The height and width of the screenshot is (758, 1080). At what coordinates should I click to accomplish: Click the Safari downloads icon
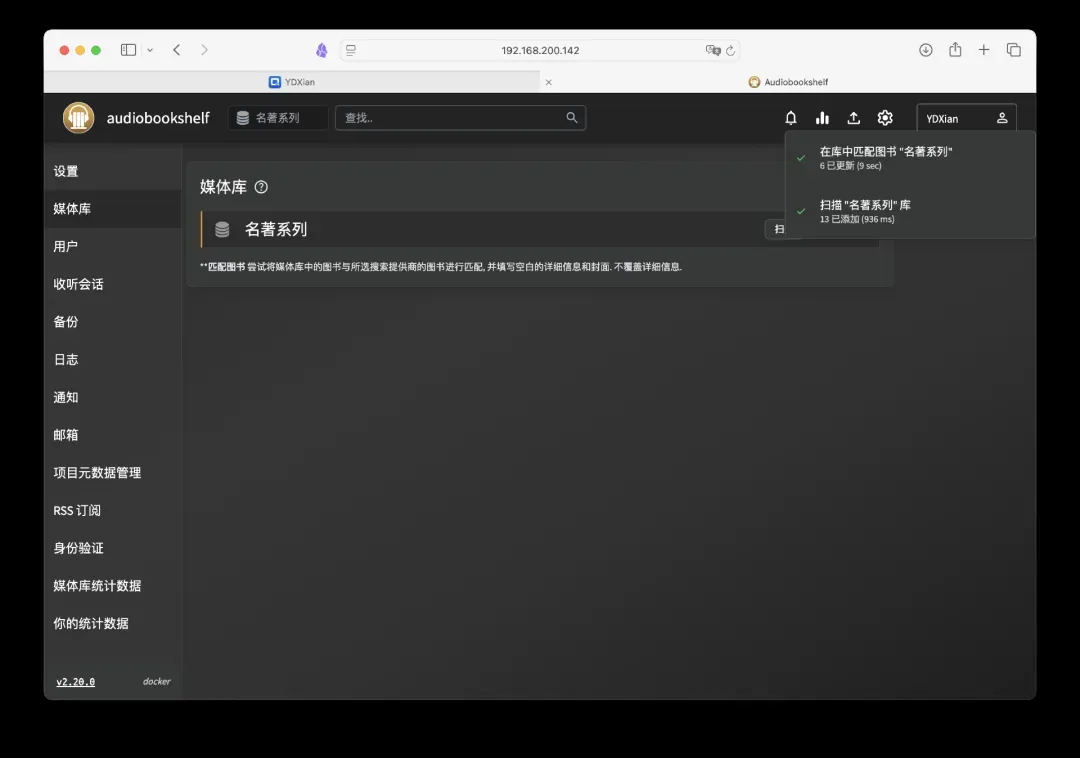pyautogui.click(x=926, y=50)
